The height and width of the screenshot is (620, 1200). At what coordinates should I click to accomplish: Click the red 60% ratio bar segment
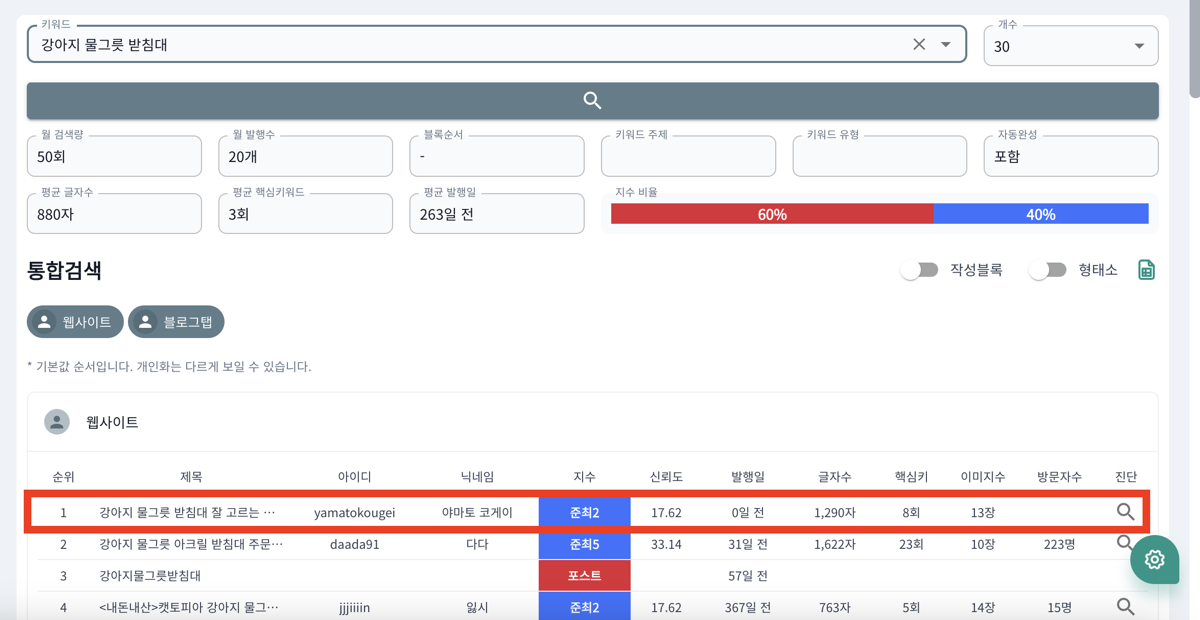[x=771, y=214]
